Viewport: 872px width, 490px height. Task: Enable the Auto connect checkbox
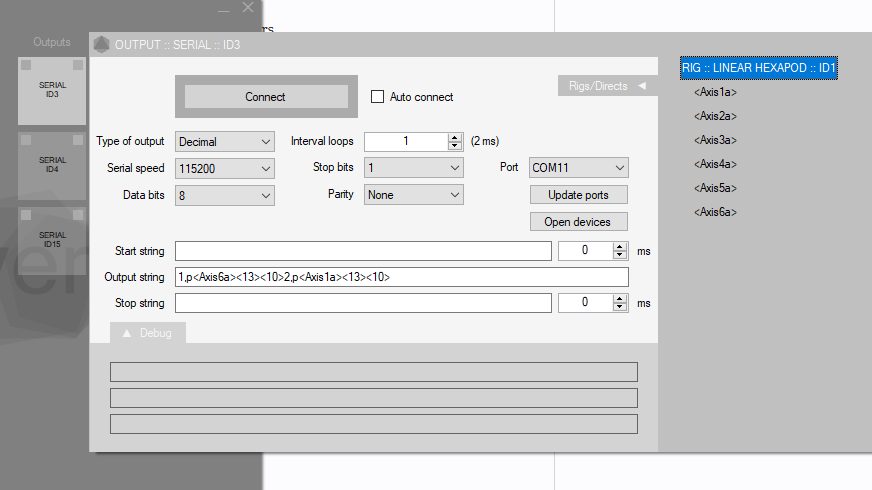pos(378,97)
